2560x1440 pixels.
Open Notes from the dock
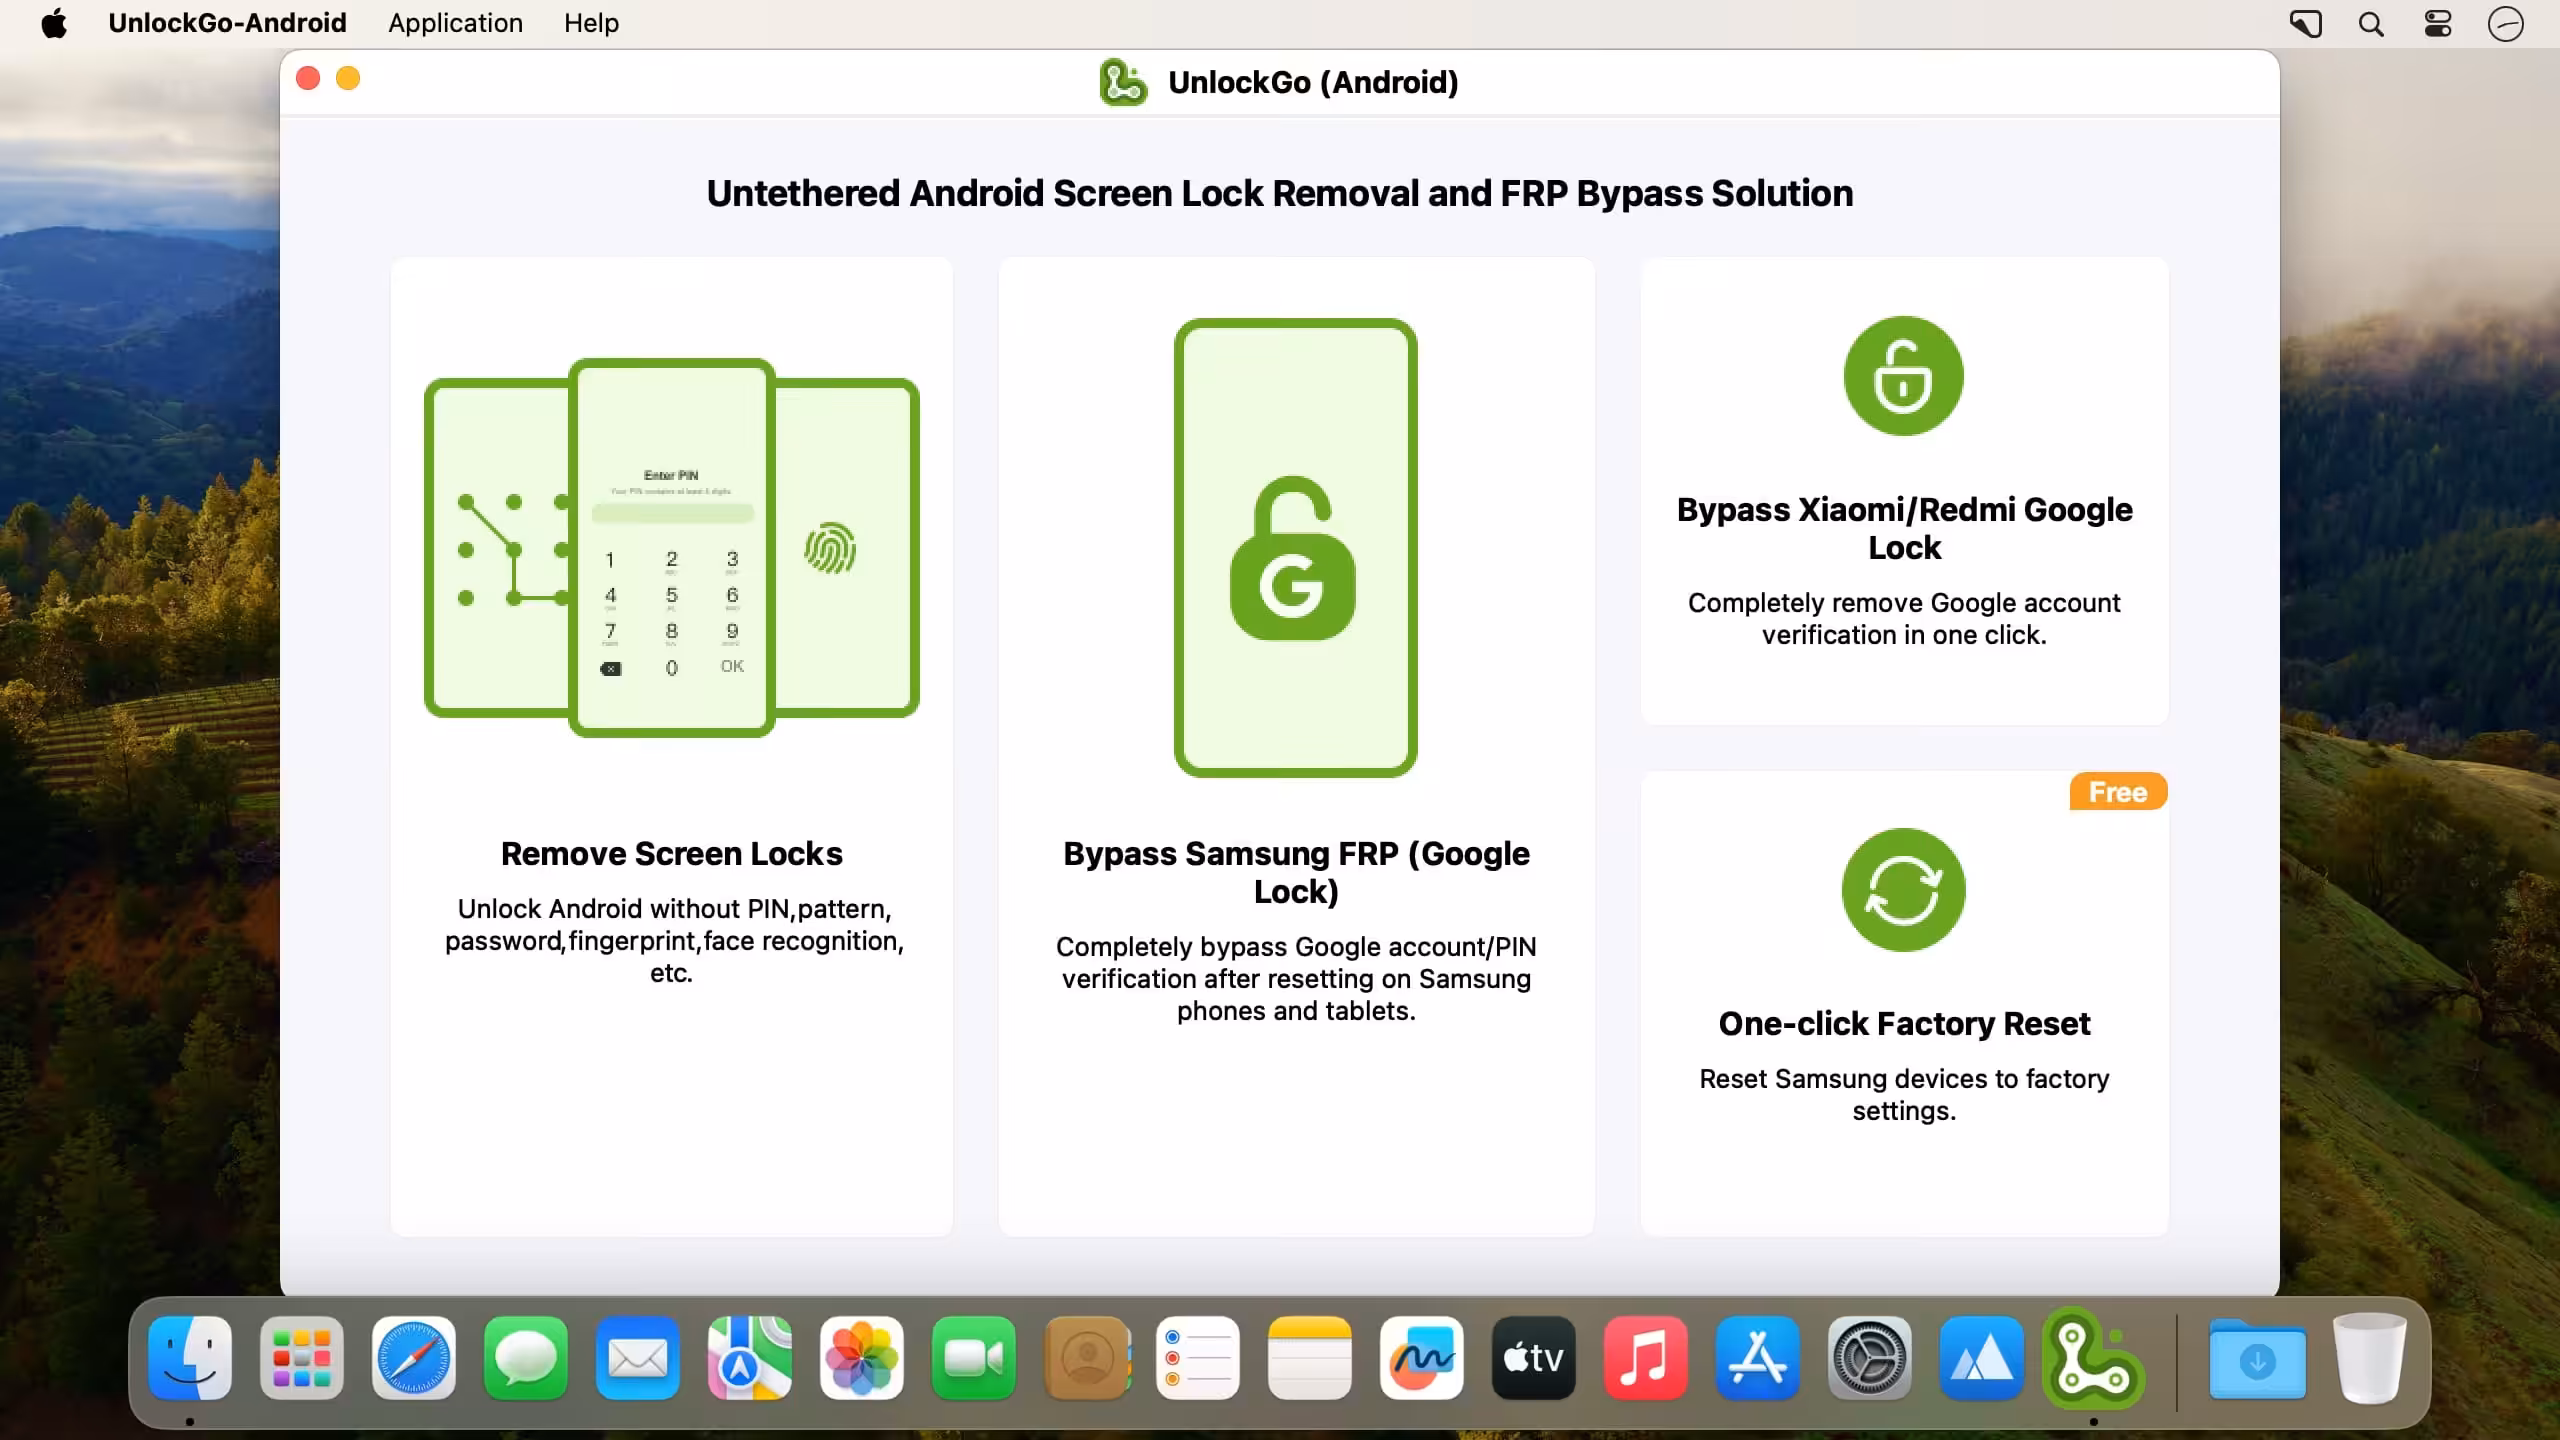1310,1358
